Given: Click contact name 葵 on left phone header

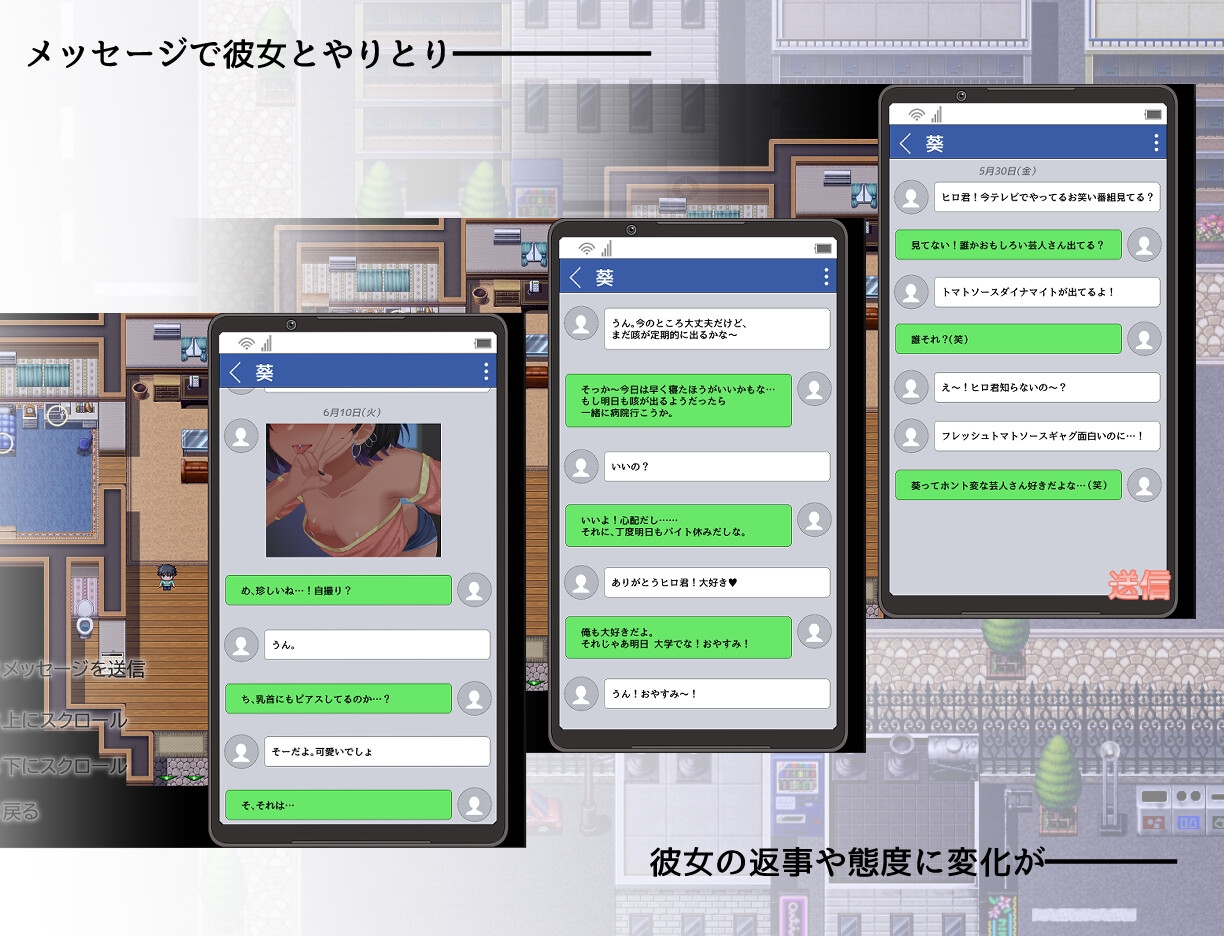Looking at the screenshot, I should pos(264,373).
